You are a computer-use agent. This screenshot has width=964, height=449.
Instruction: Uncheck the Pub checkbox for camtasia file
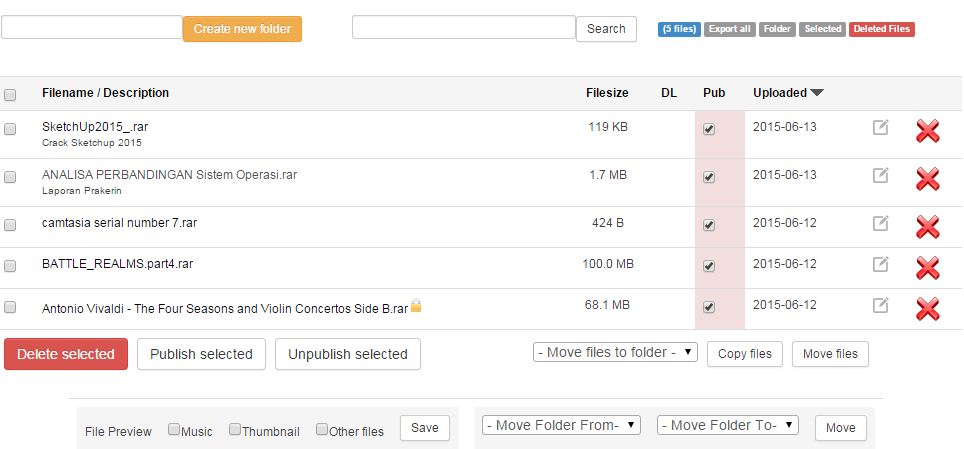point(709,224)
